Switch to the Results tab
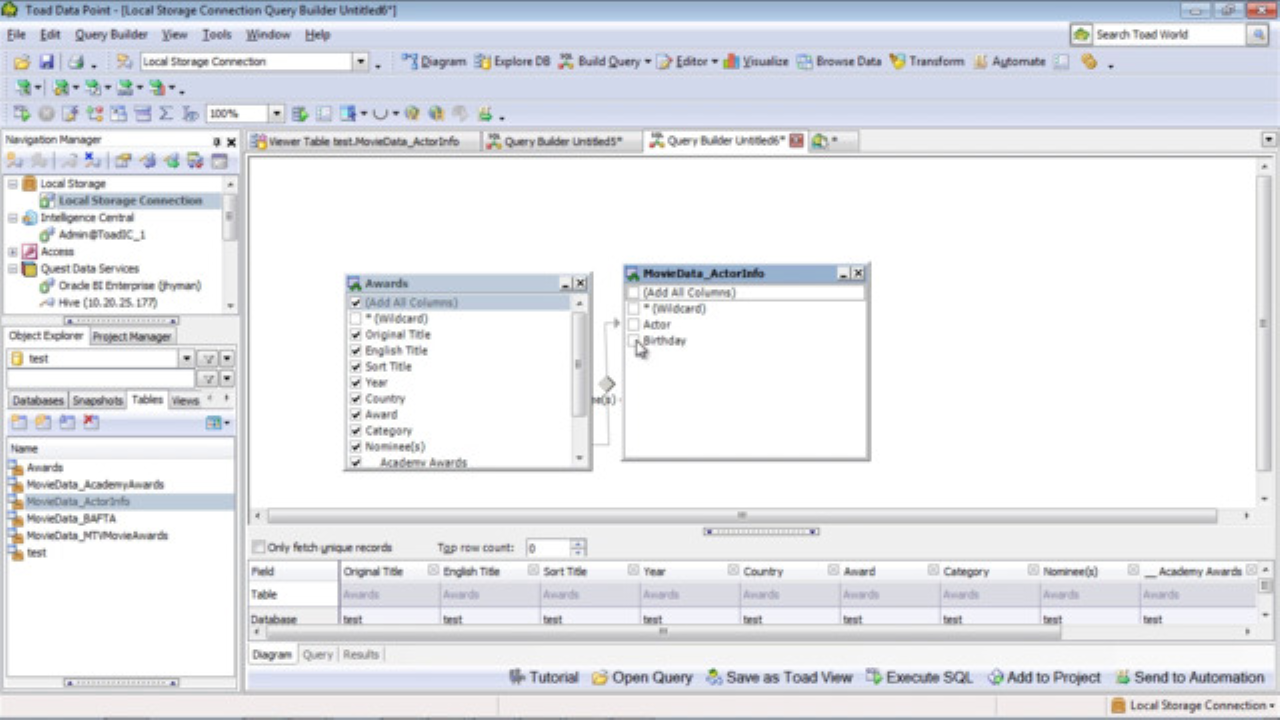The height and width of the screenshot is (720, 1280). (361, 654)
